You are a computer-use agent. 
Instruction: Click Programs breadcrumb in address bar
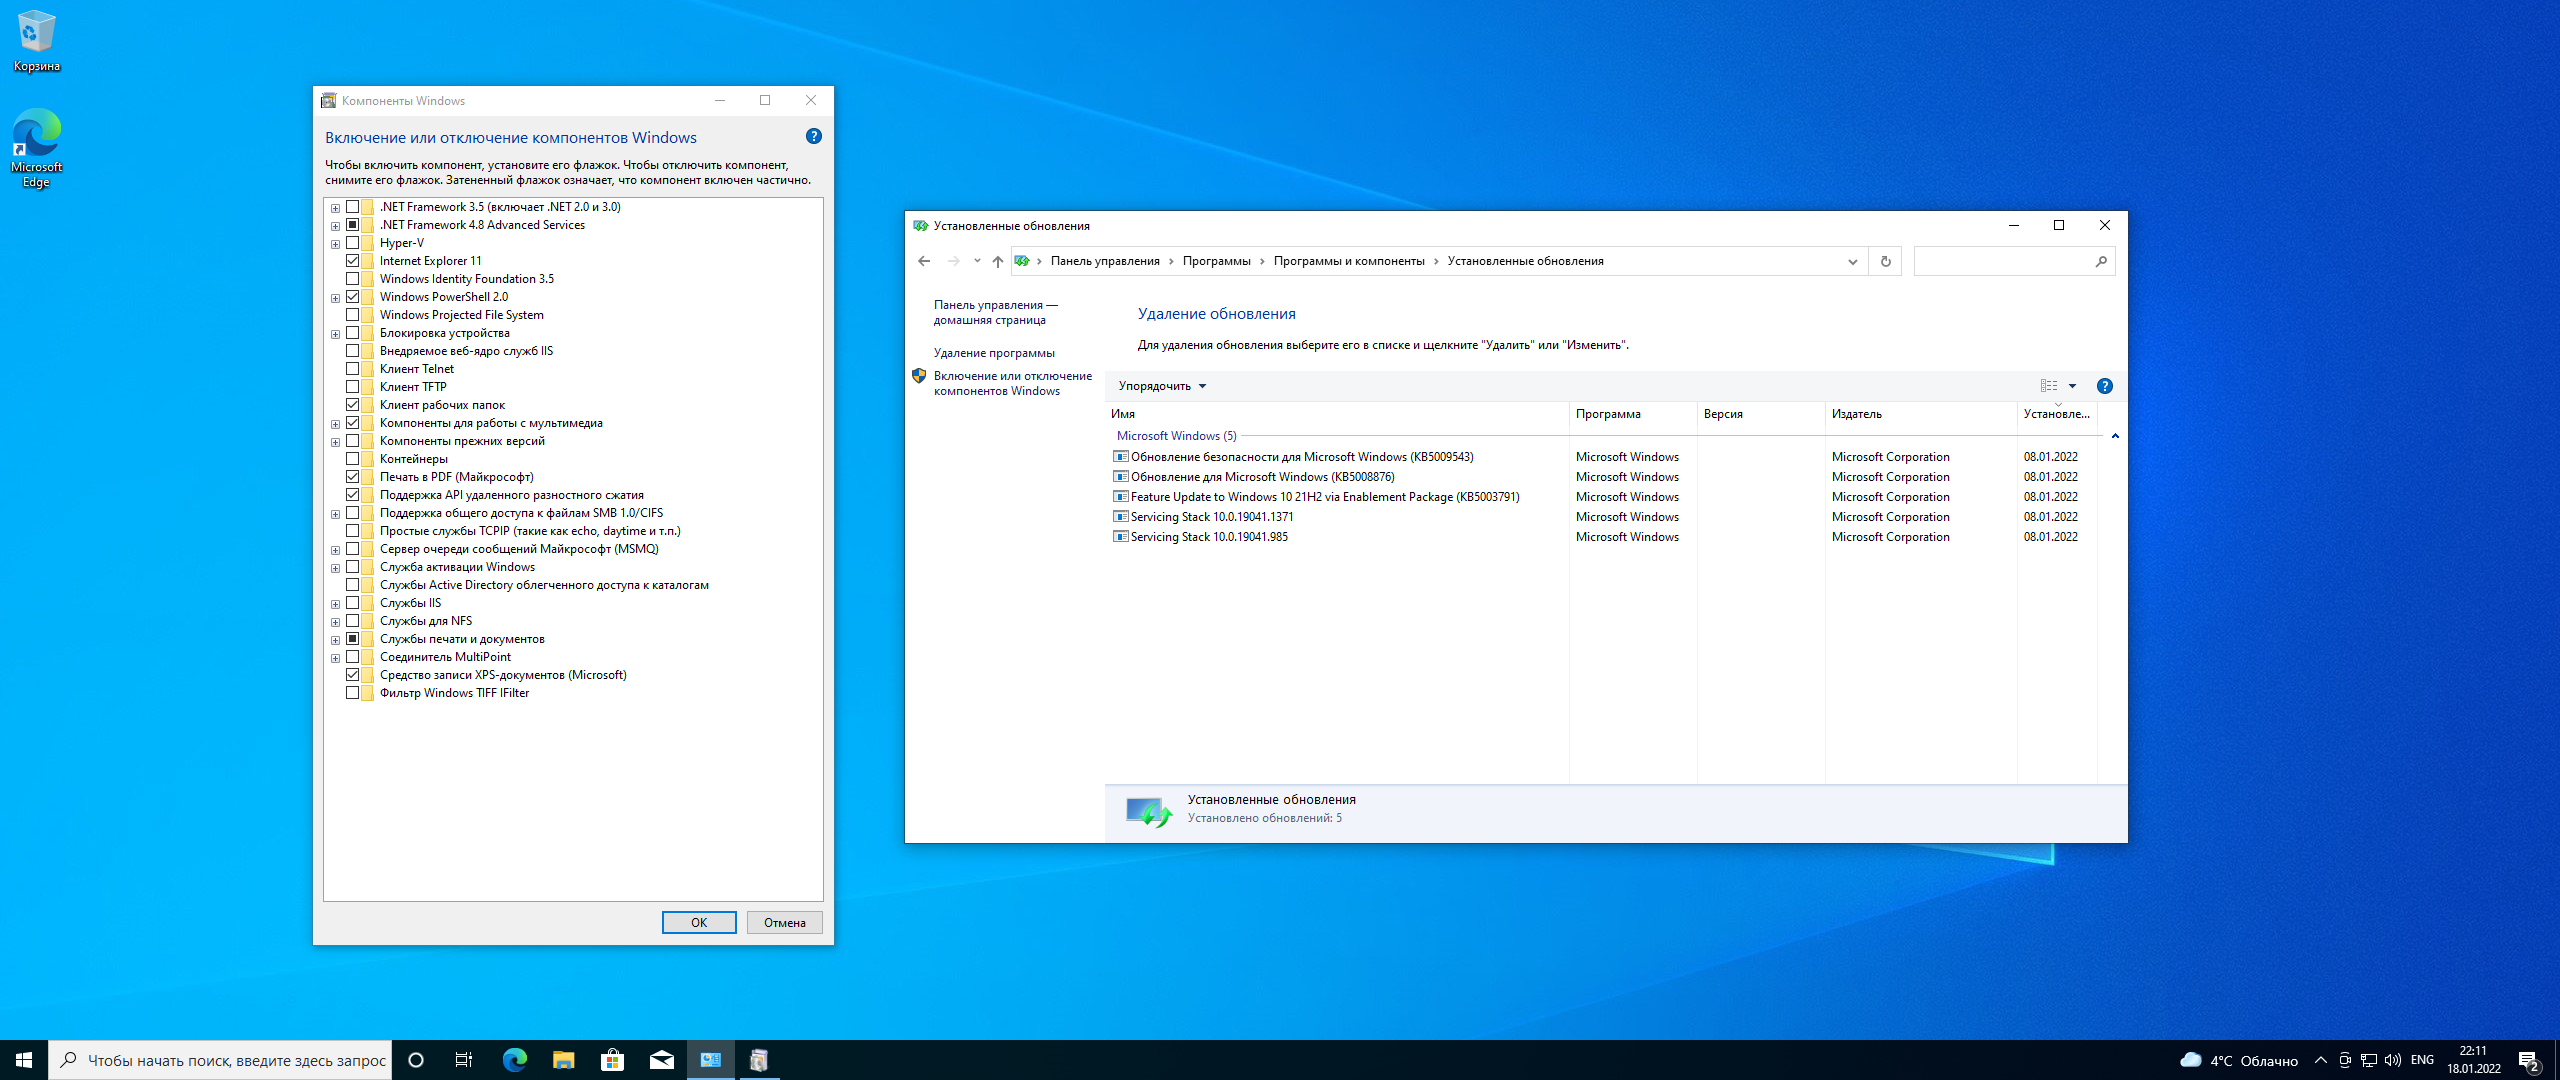point(1216,261)
